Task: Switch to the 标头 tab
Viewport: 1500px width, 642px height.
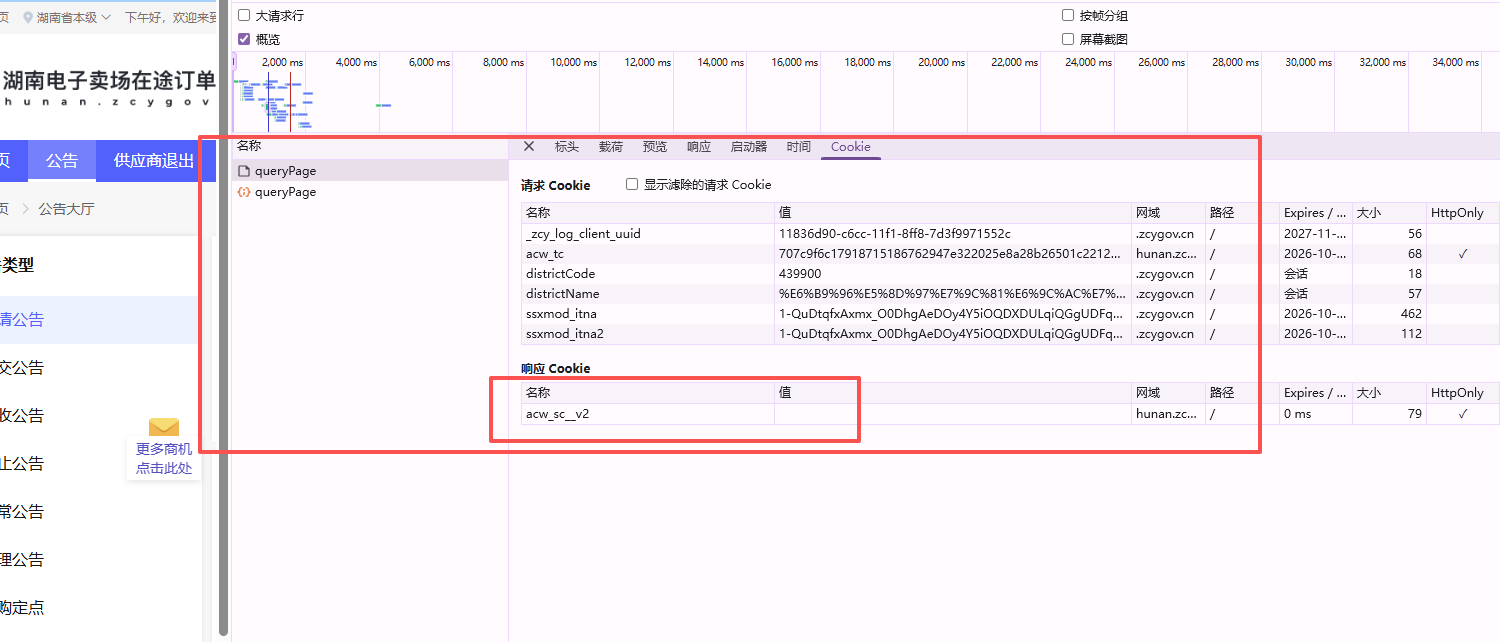Action: pos(567,147)
